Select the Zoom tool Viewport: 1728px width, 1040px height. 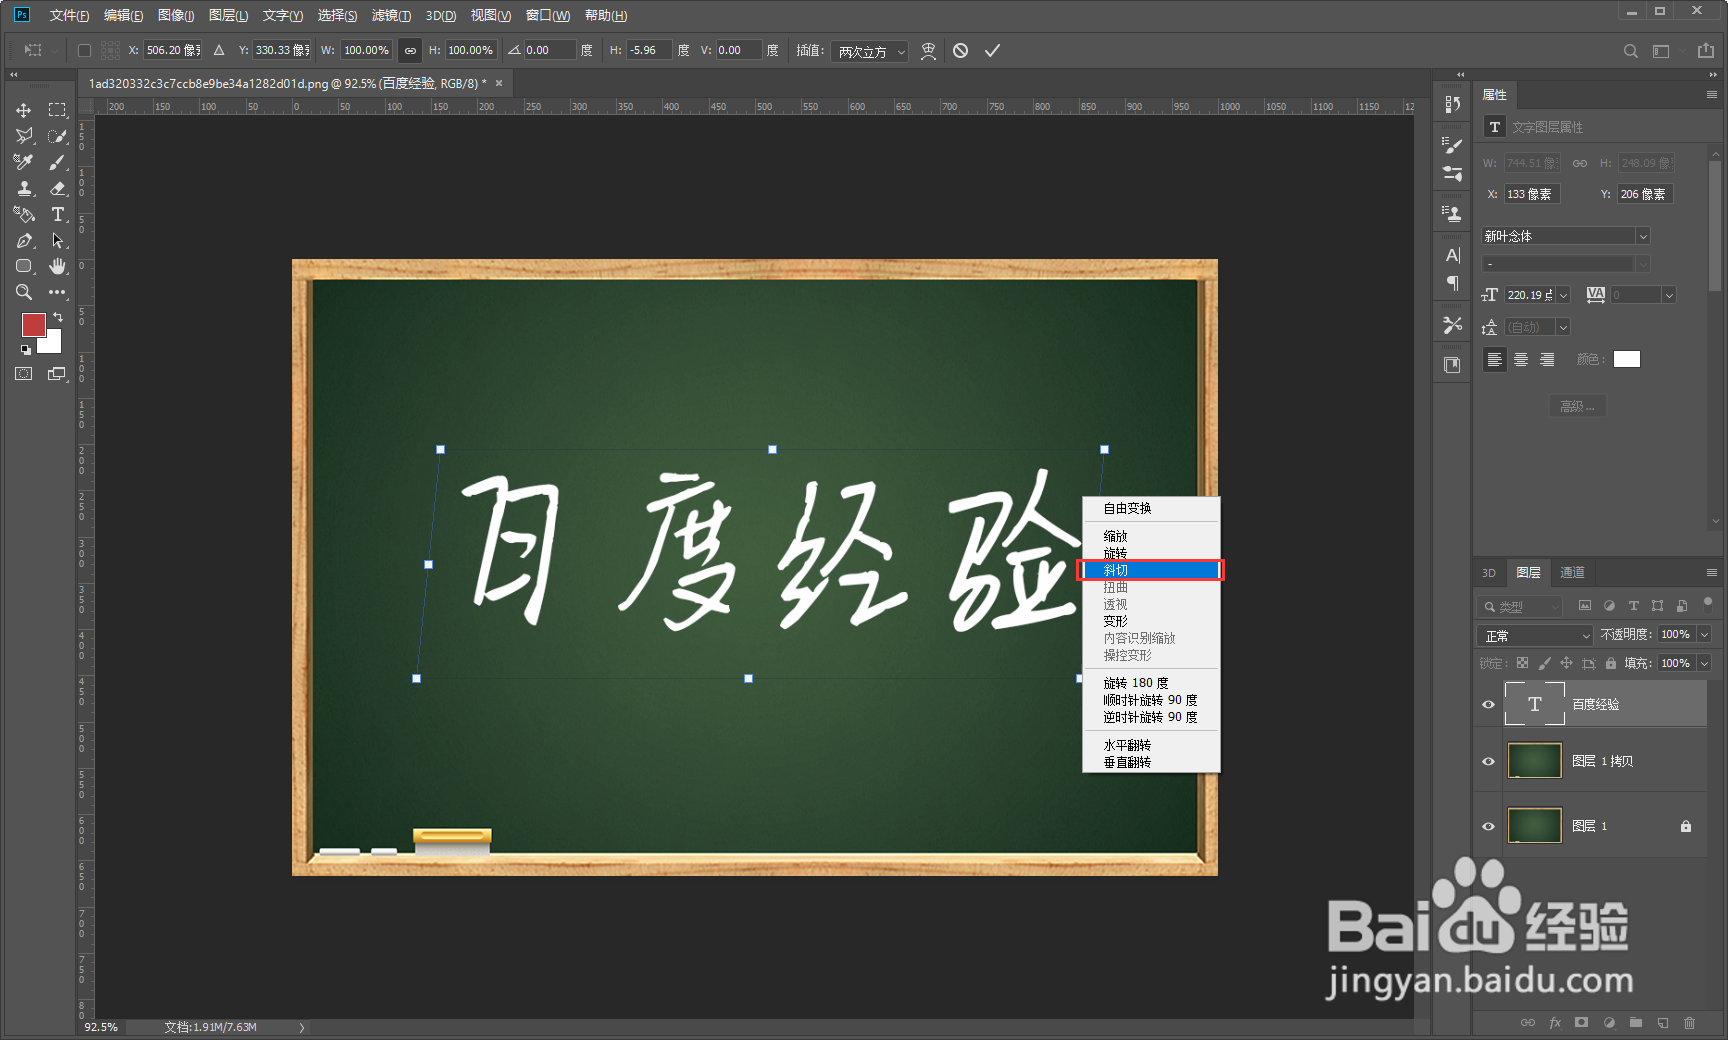(x=23, y=292)
